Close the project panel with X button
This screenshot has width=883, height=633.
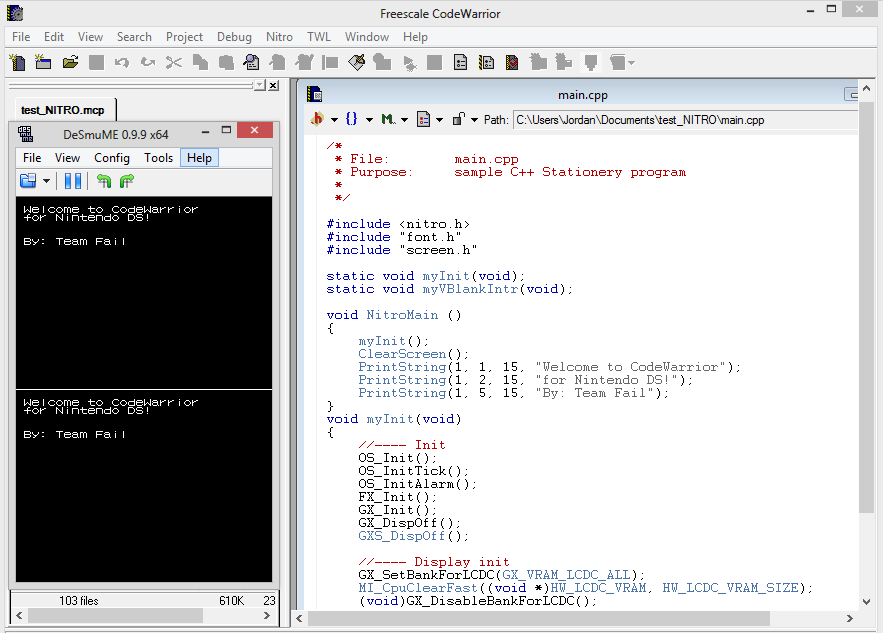tap(273, 85)
